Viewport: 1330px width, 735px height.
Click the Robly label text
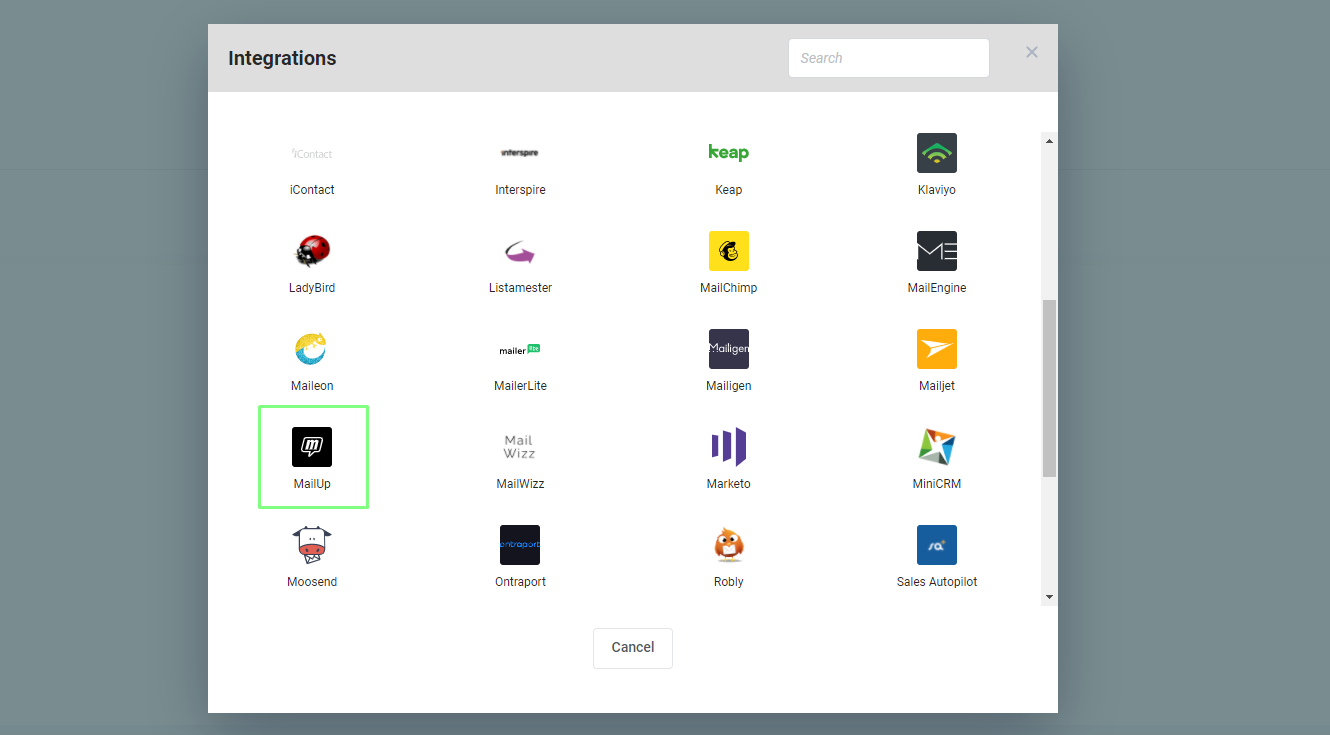(x=728, y=582)
